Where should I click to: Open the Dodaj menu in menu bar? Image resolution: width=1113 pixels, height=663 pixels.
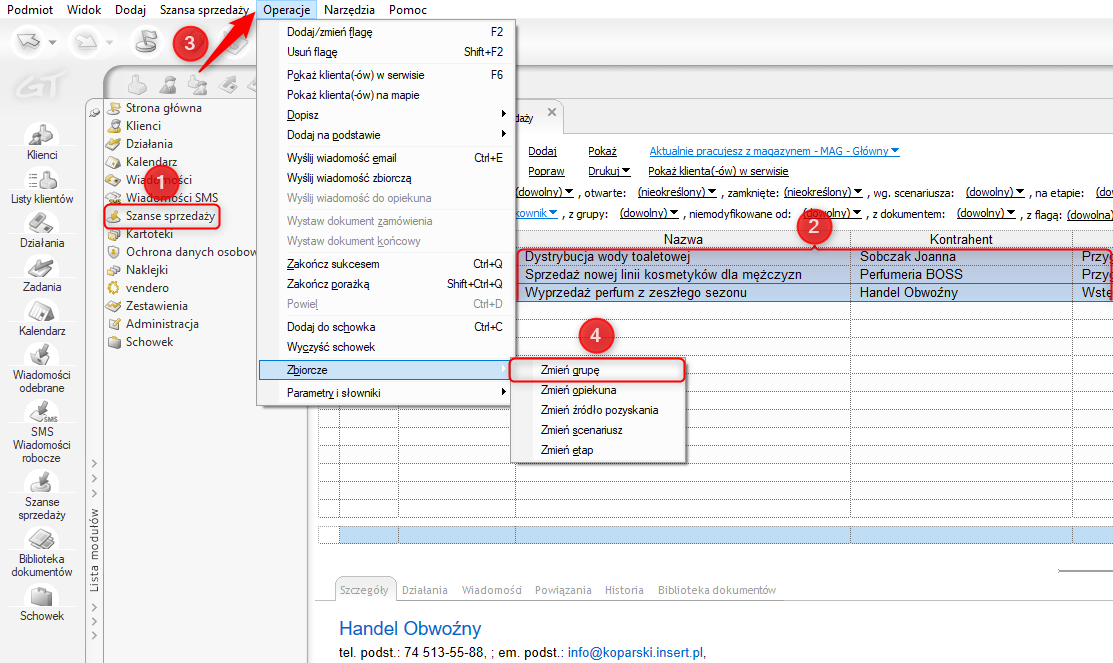tap(131, 9)
